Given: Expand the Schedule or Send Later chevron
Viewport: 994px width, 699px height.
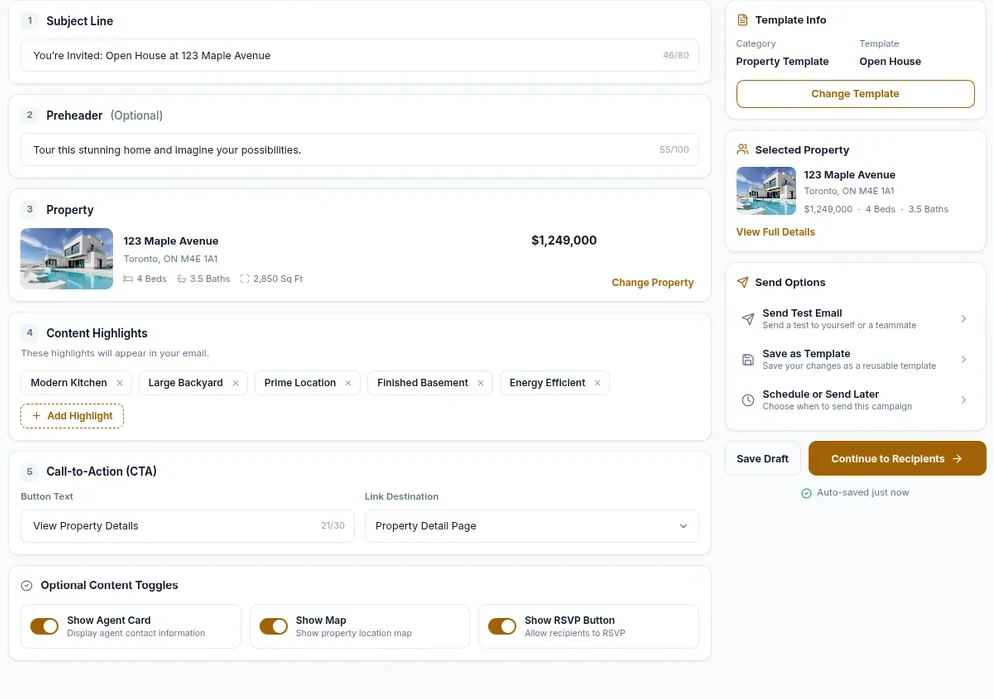Looking at the screenshot, I should pyautogui.click(x=964, y=400).
